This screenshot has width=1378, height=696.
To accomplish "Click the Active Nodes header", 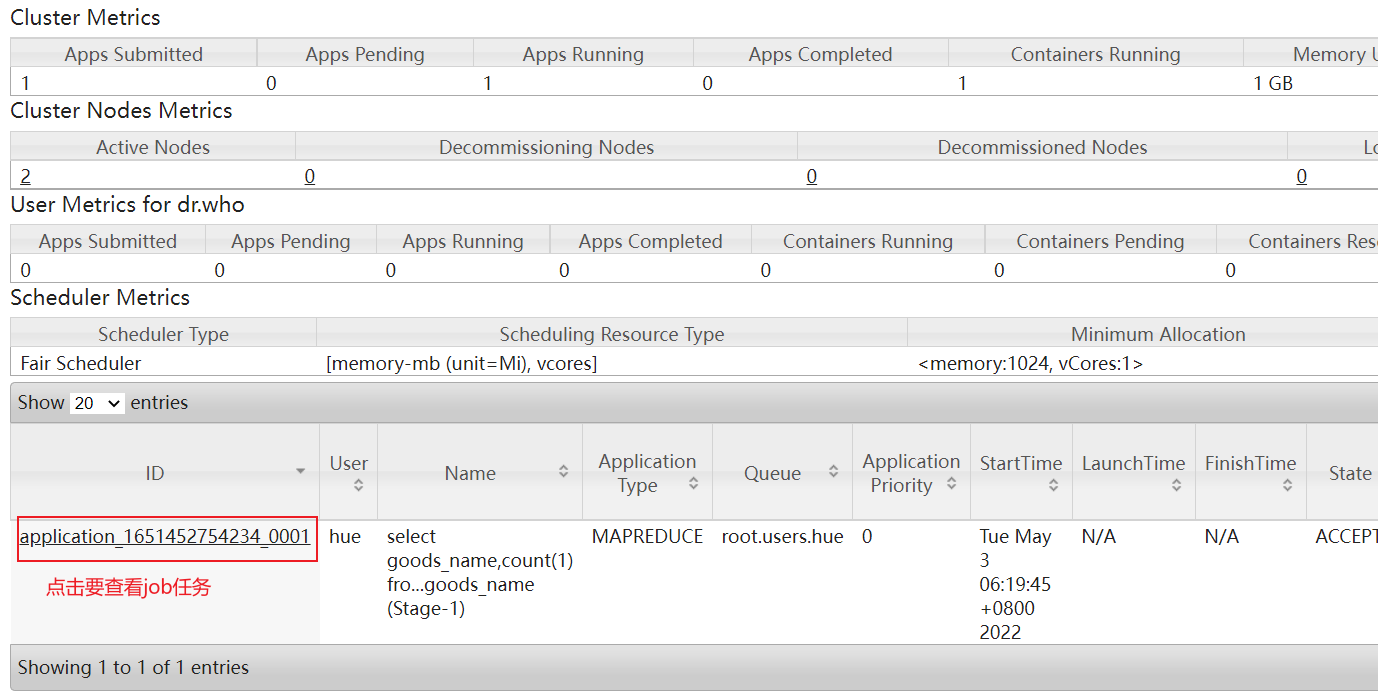I will 153,147.
